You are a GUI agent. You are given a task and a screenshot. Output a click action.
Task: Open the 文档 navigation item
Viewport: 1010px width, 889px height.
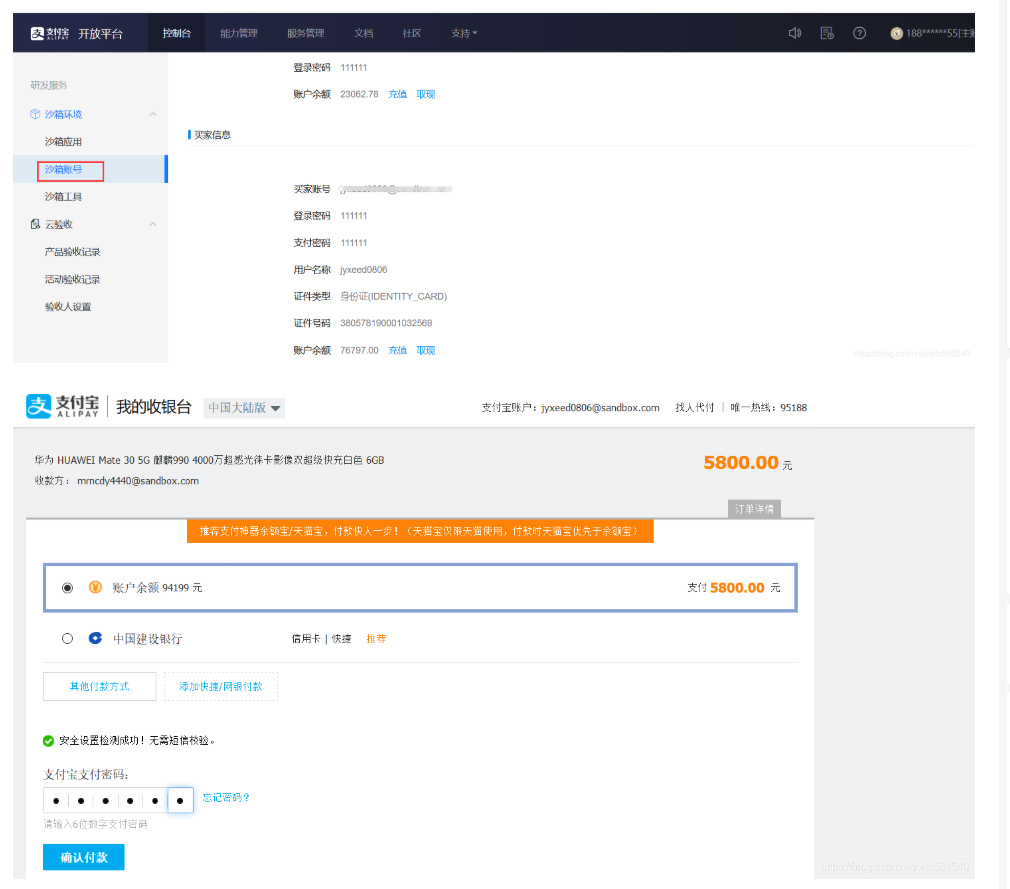pyautogui.click(x=364, y=33)
